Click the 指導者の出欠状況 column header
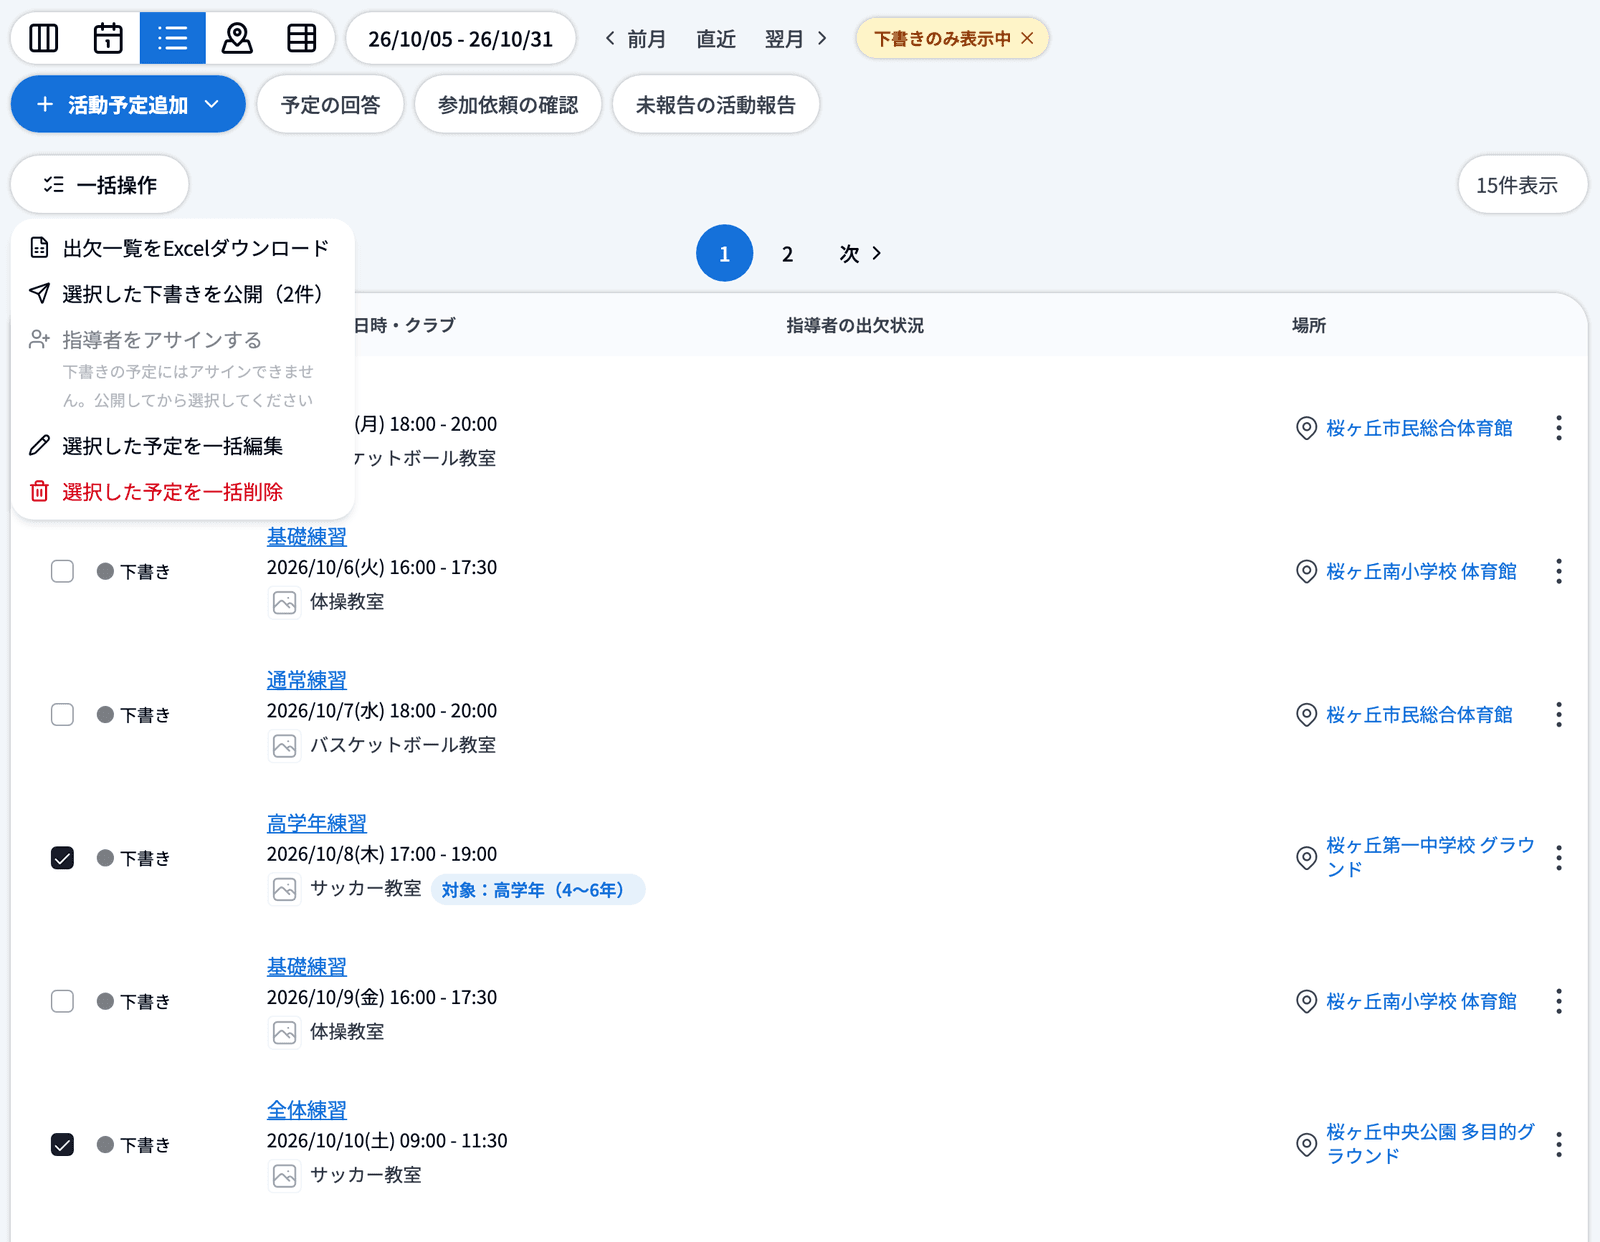 [855, 325]
